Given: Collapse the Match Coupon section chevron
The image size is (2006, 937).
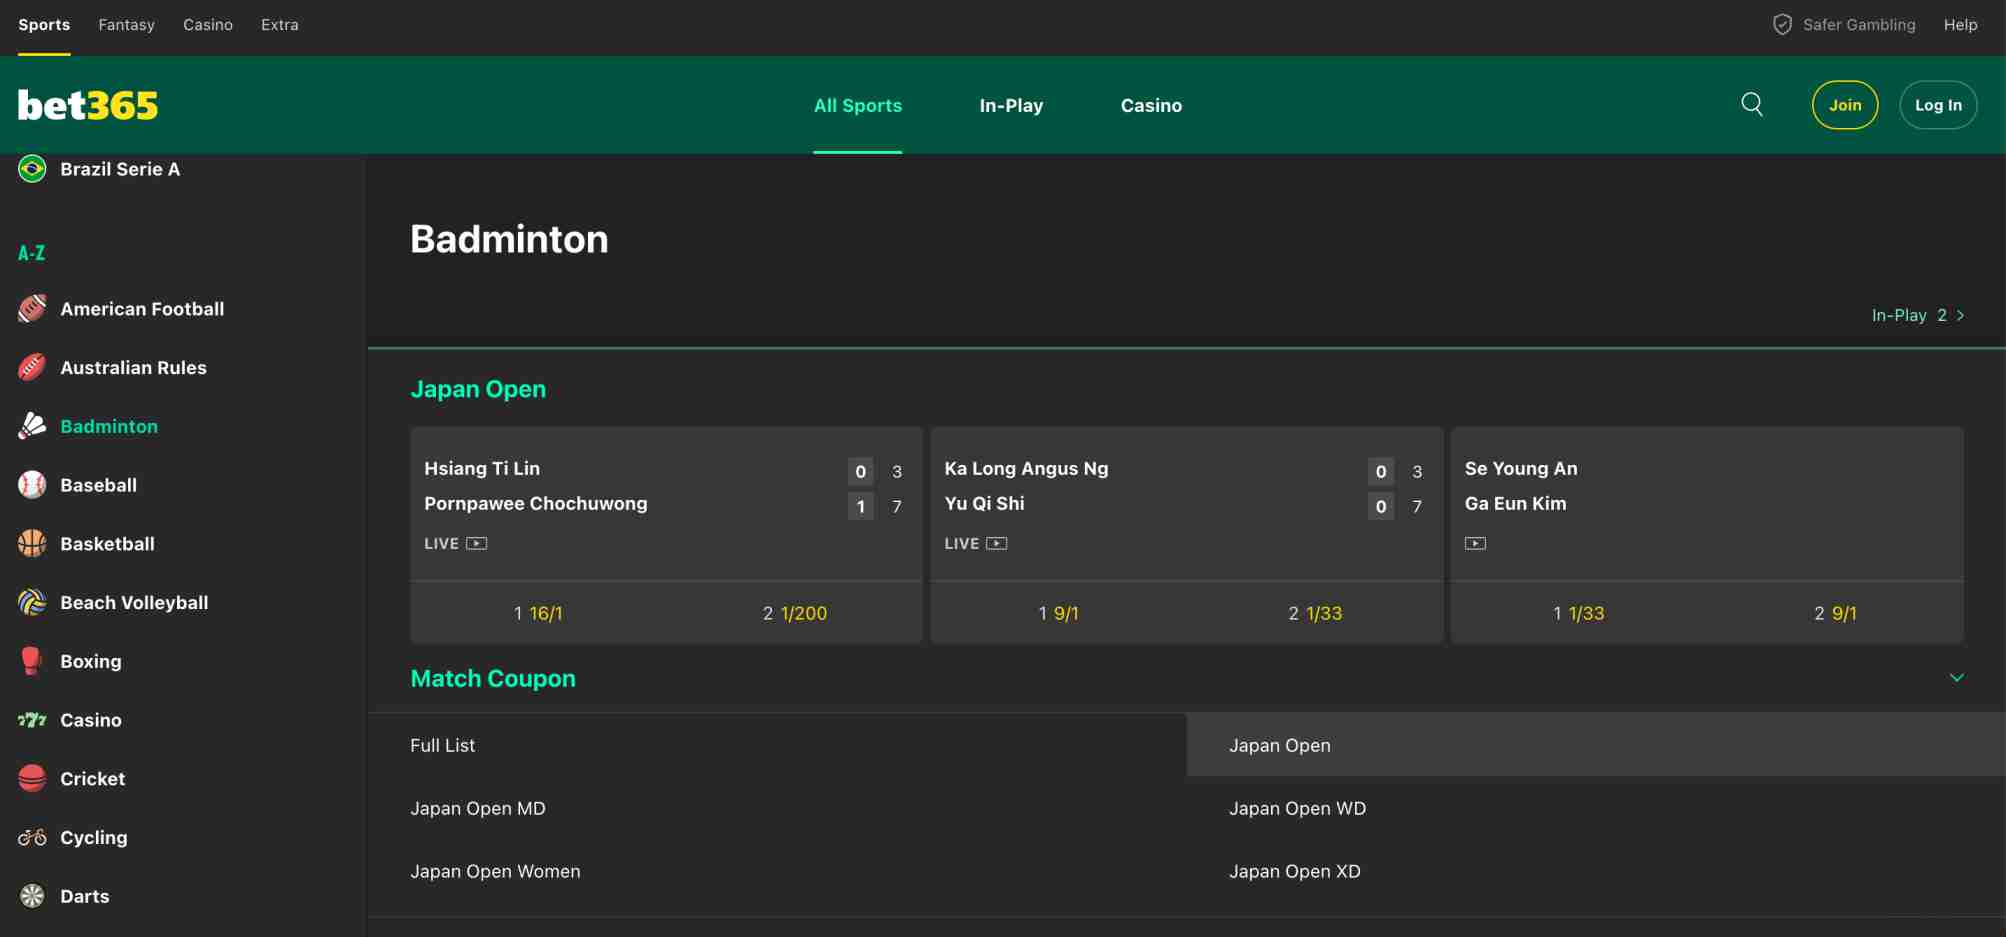Looking at the screenshot, I should click(x=1957, y=678).
